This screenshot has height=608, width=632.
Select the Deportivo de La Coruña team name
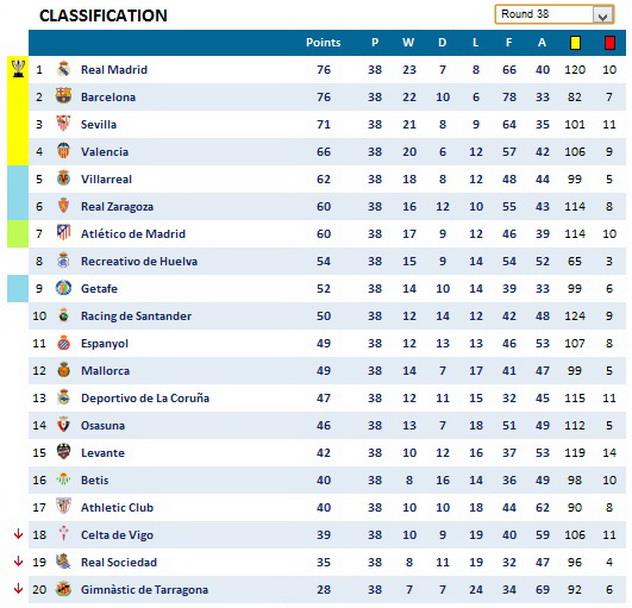(145, 398)
